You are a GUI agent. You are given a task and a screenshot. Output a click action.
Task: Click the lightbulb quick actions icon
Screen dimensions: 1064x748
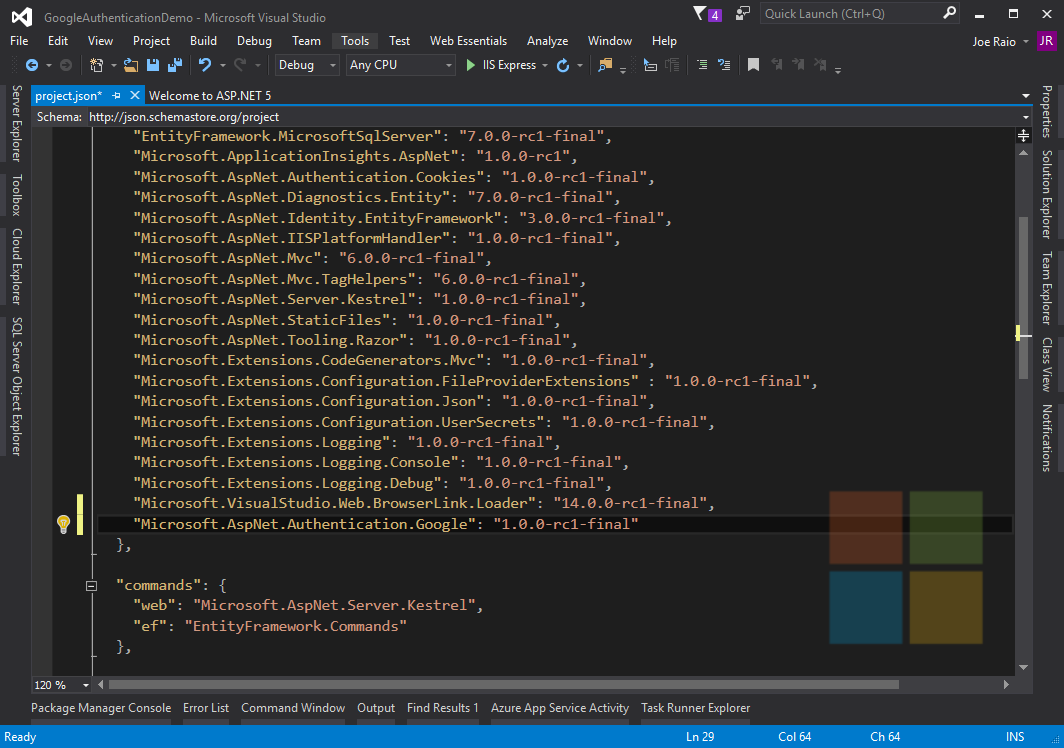(63, 524)
